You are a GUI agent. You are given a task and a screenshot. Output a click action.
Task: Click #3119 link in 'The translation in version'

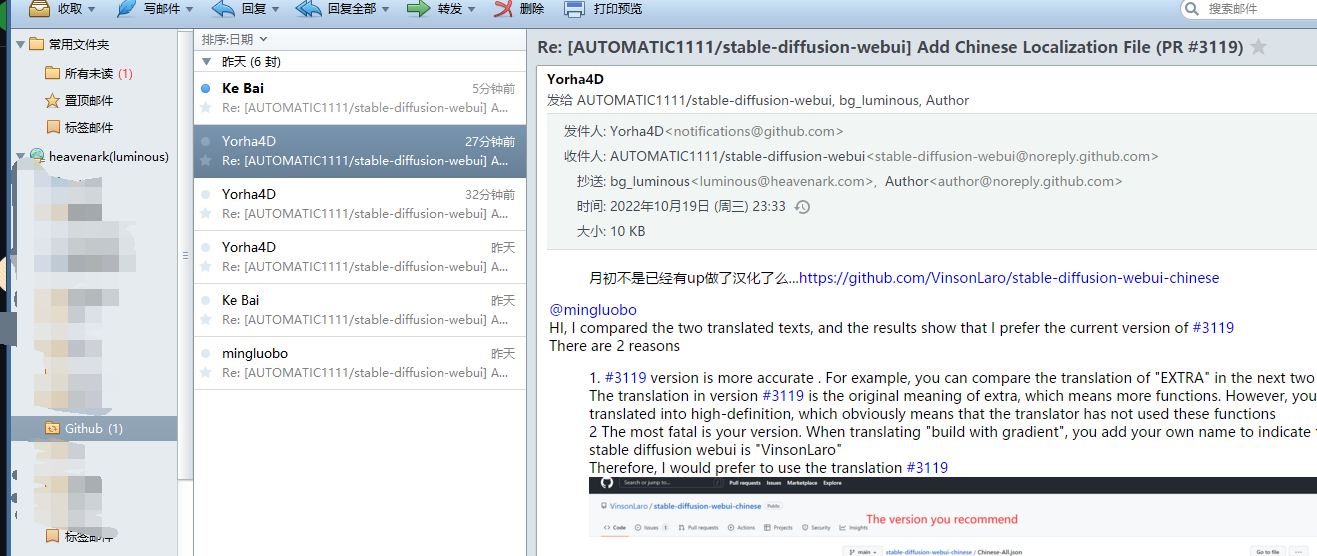pos(783,396)
